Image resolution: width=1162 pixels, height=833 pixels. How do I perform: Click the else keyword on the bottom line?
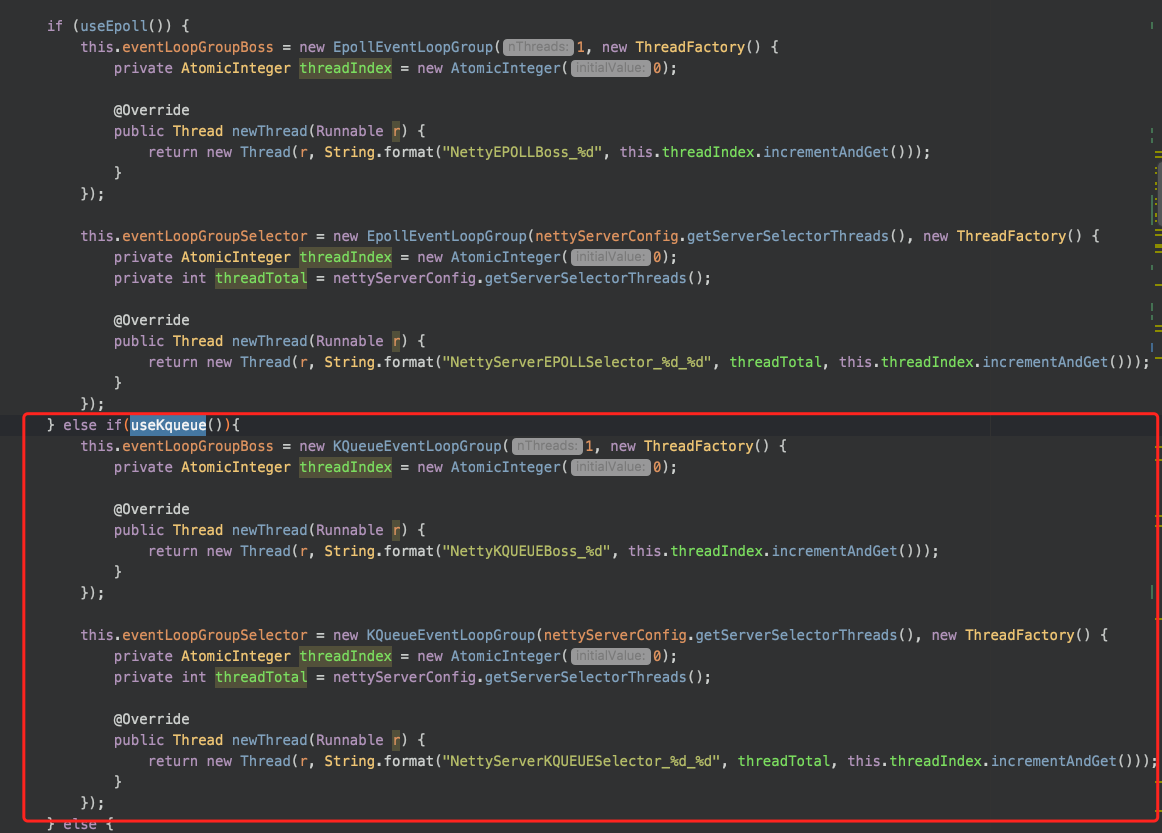click(80, 823)
